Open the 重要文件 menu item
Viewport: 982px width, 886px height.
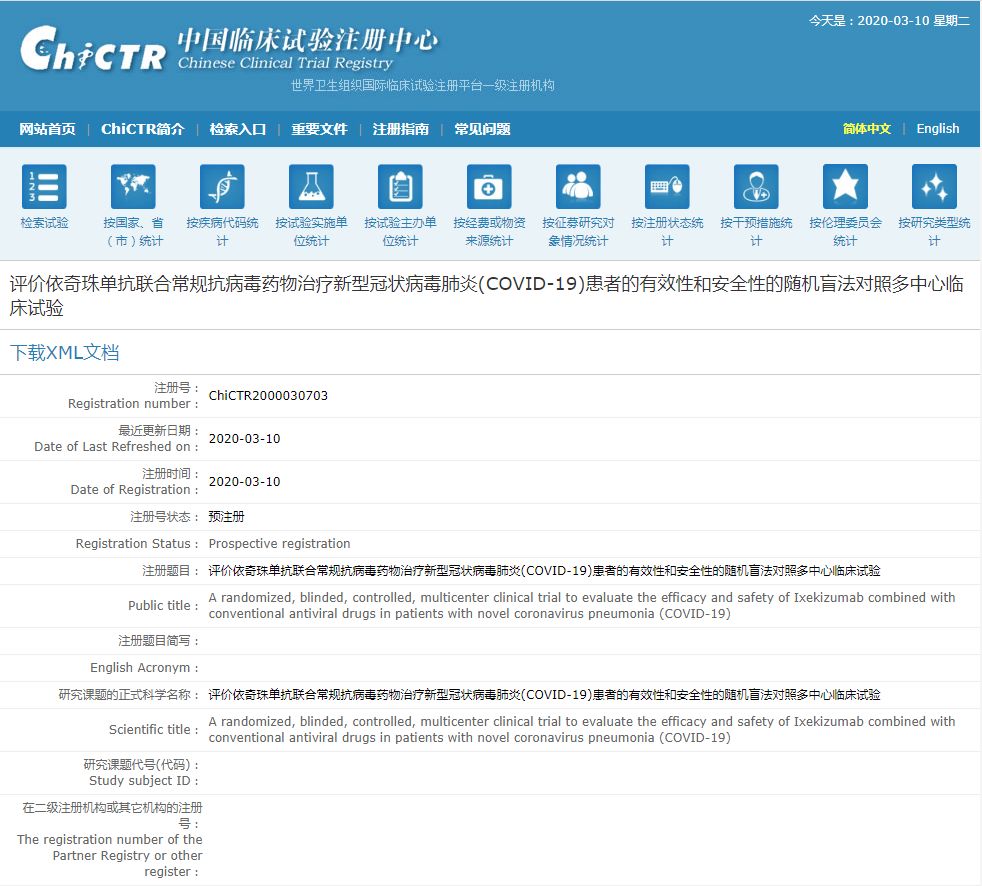click(319, 129)
